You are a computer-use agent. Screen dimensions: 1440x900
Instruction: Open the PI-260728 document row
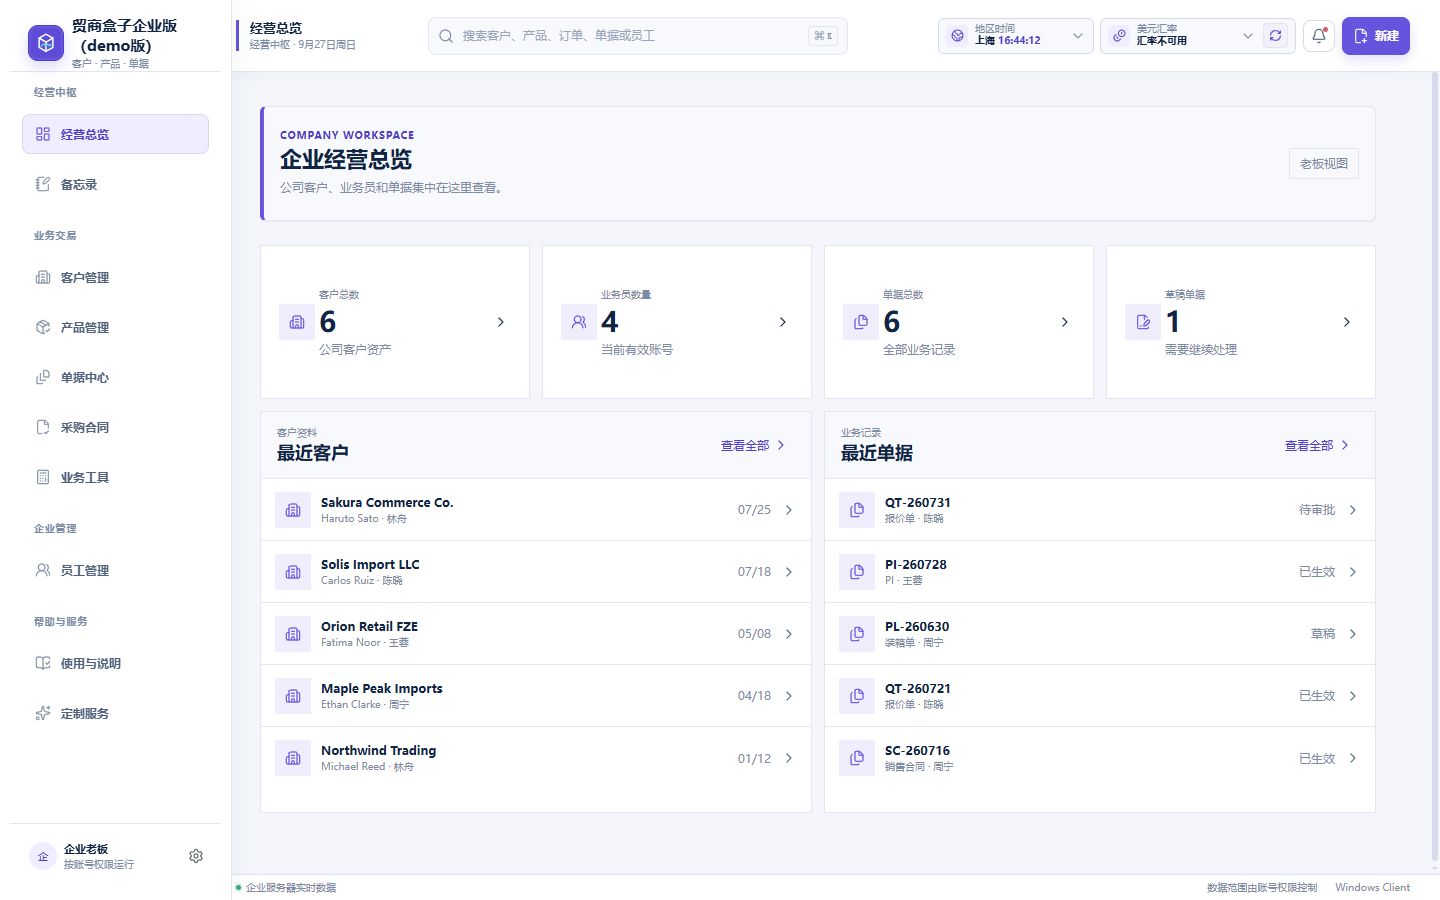(1100, 572)
